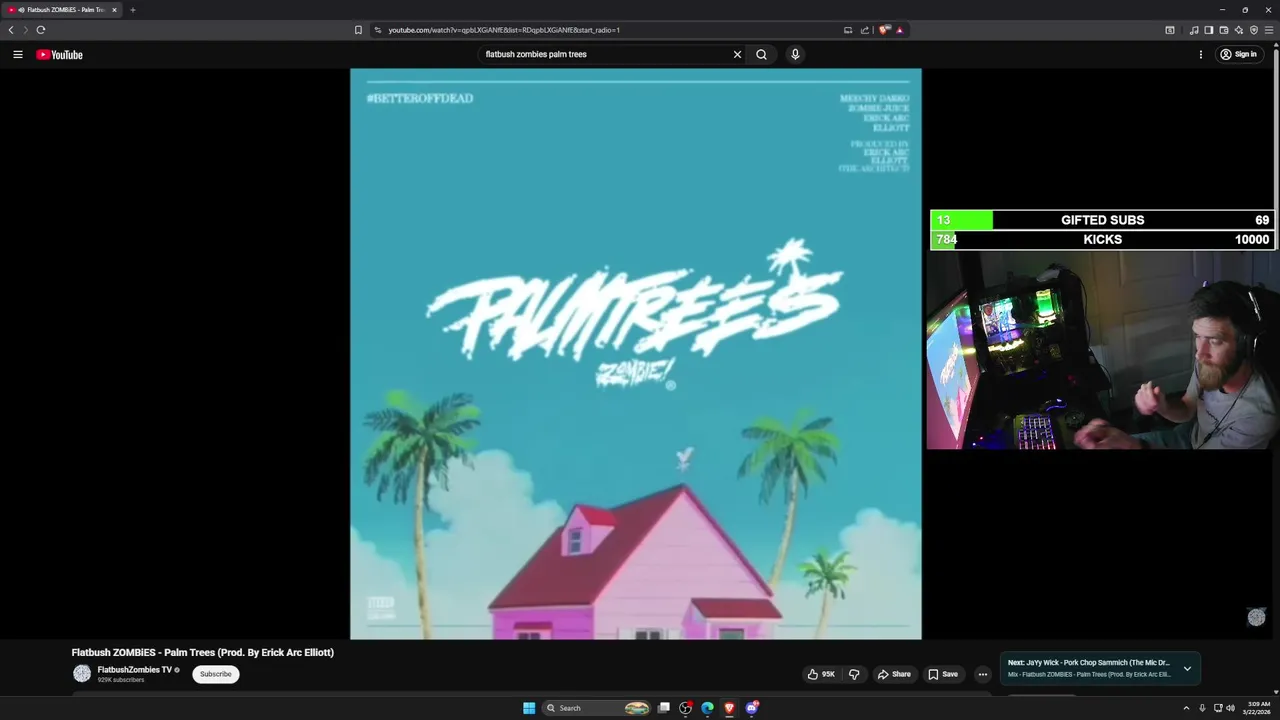Click the tab search icon in toolbar
Viewport: 1280px width, 720px height.
(x=1170, y=30)
